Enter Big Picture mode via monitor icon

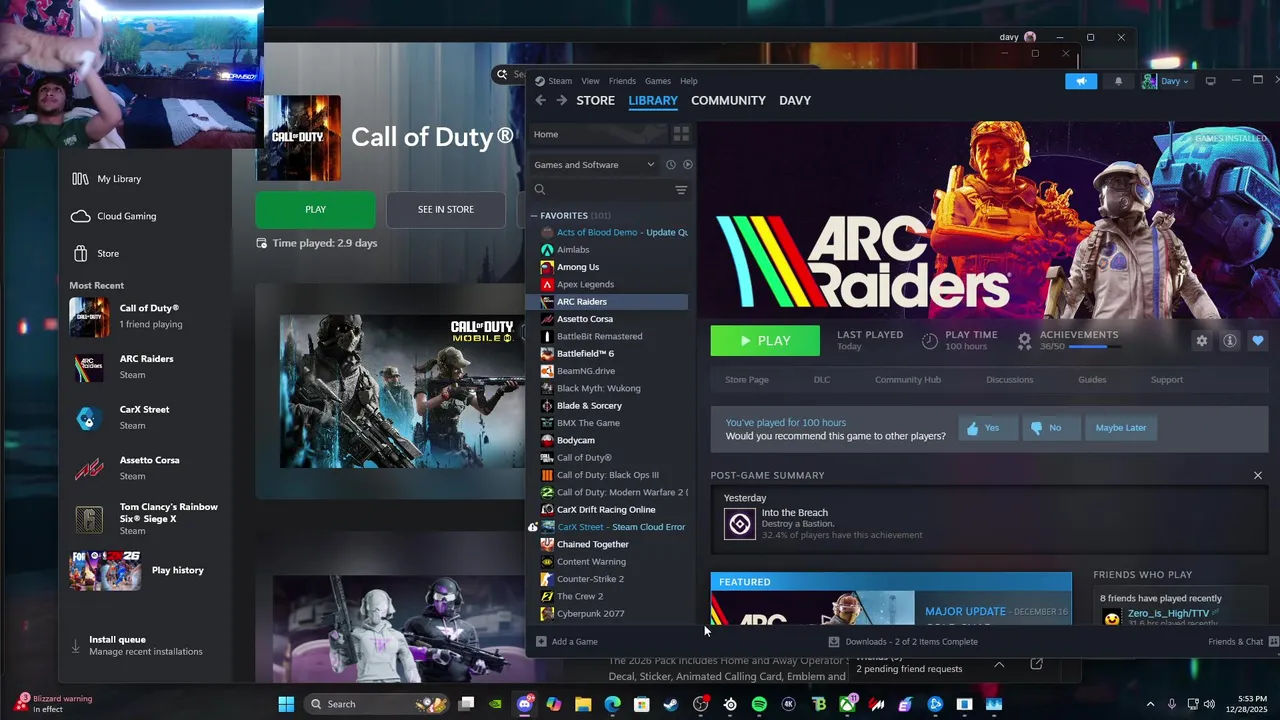[x=1210, y=81]
